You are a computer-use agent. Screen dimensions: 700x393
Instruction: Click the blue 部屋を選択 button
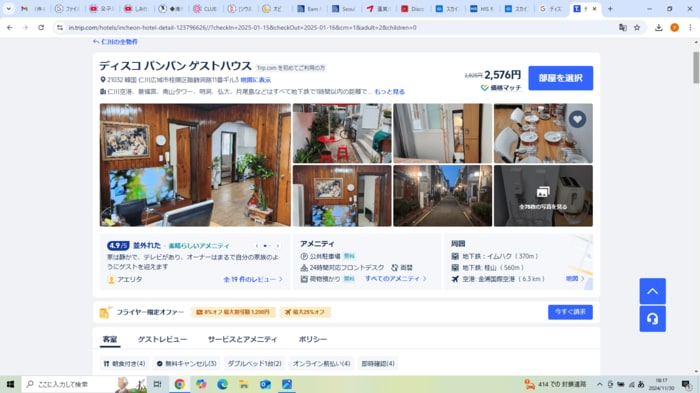(561, 78)
